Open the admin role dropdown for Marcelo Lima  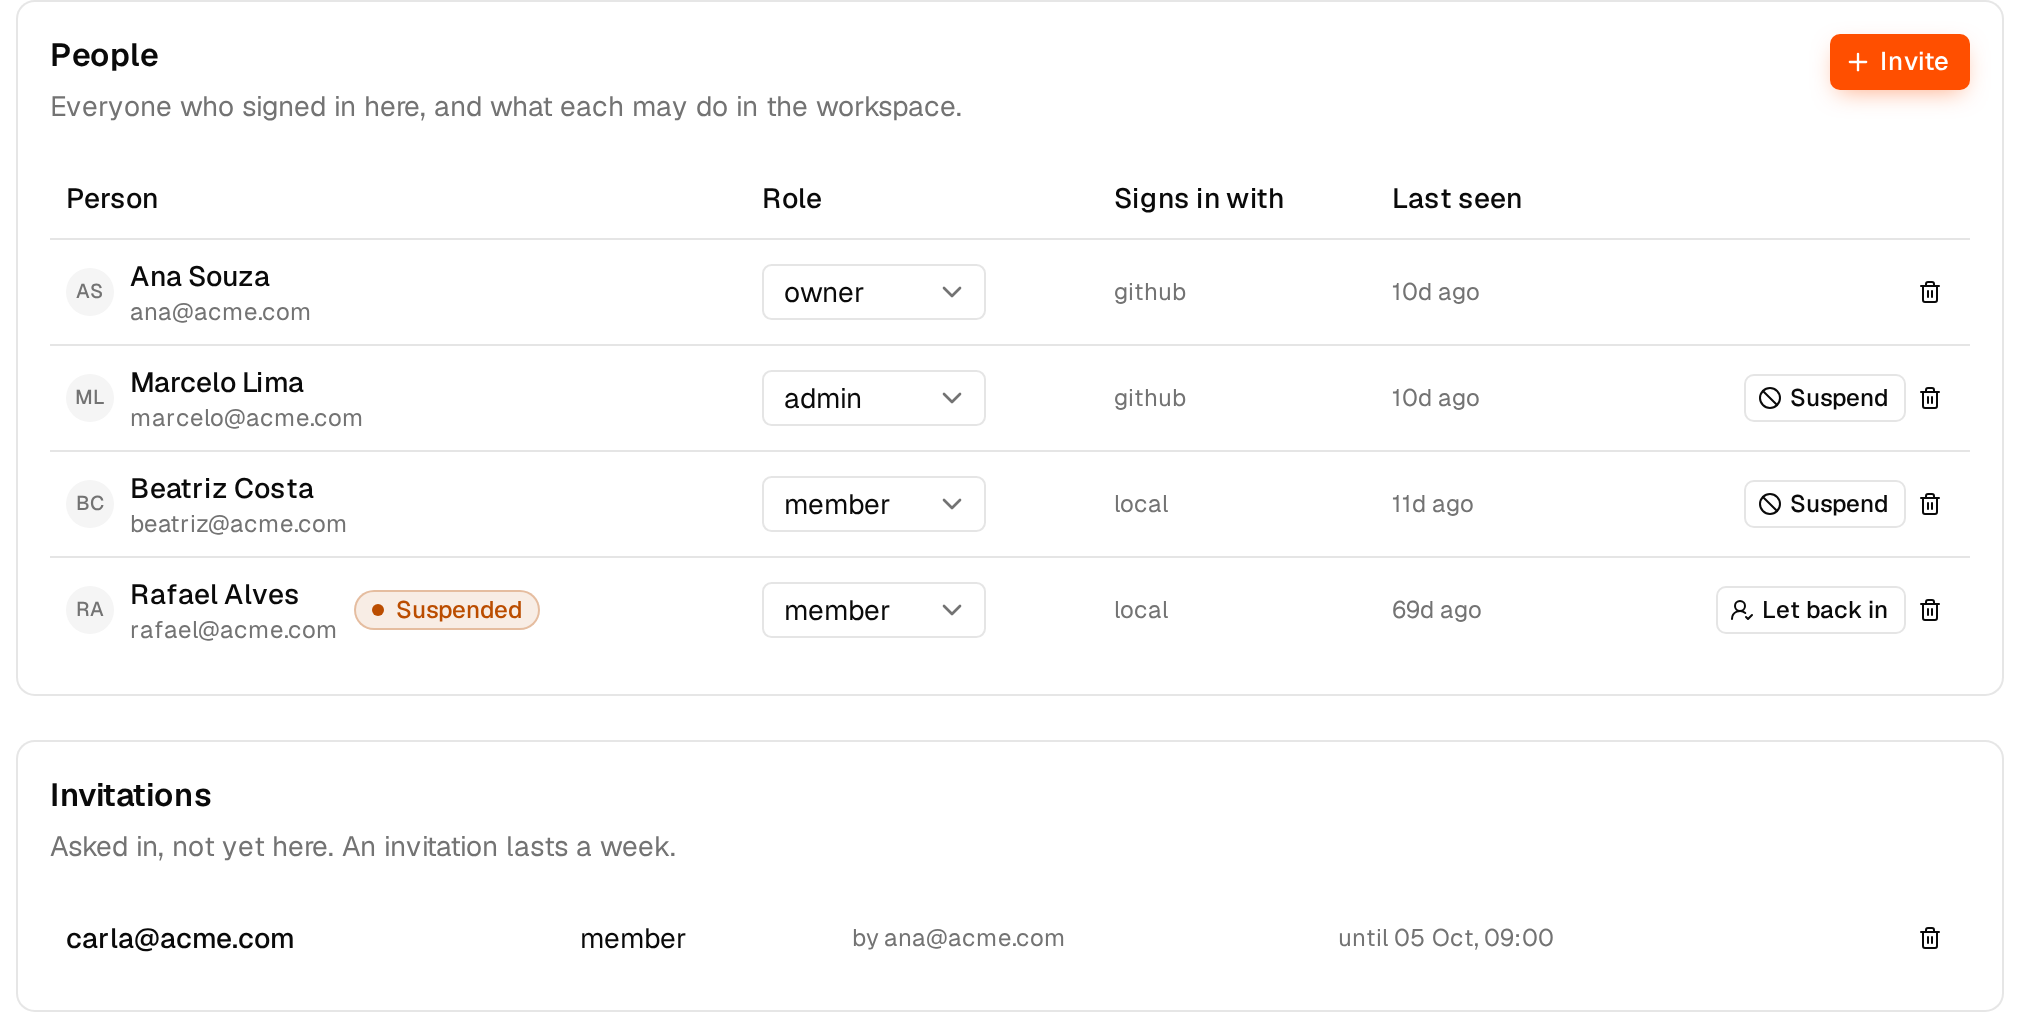click(x=874, y=398)
